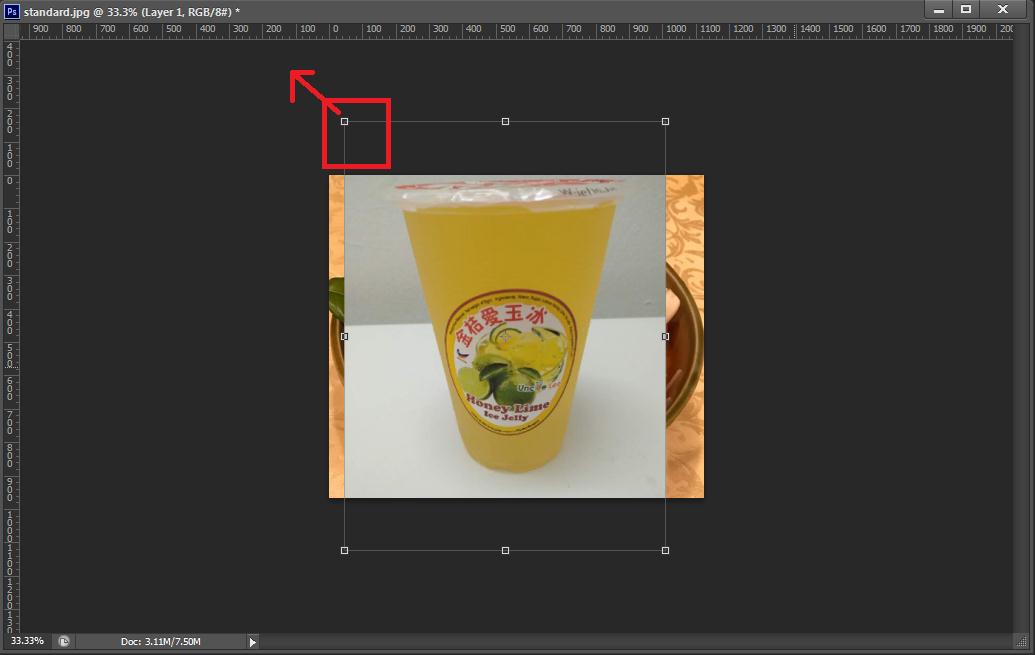
Task: Click the 1000 mark on horizontal ruler
Action: pos(677,30)
